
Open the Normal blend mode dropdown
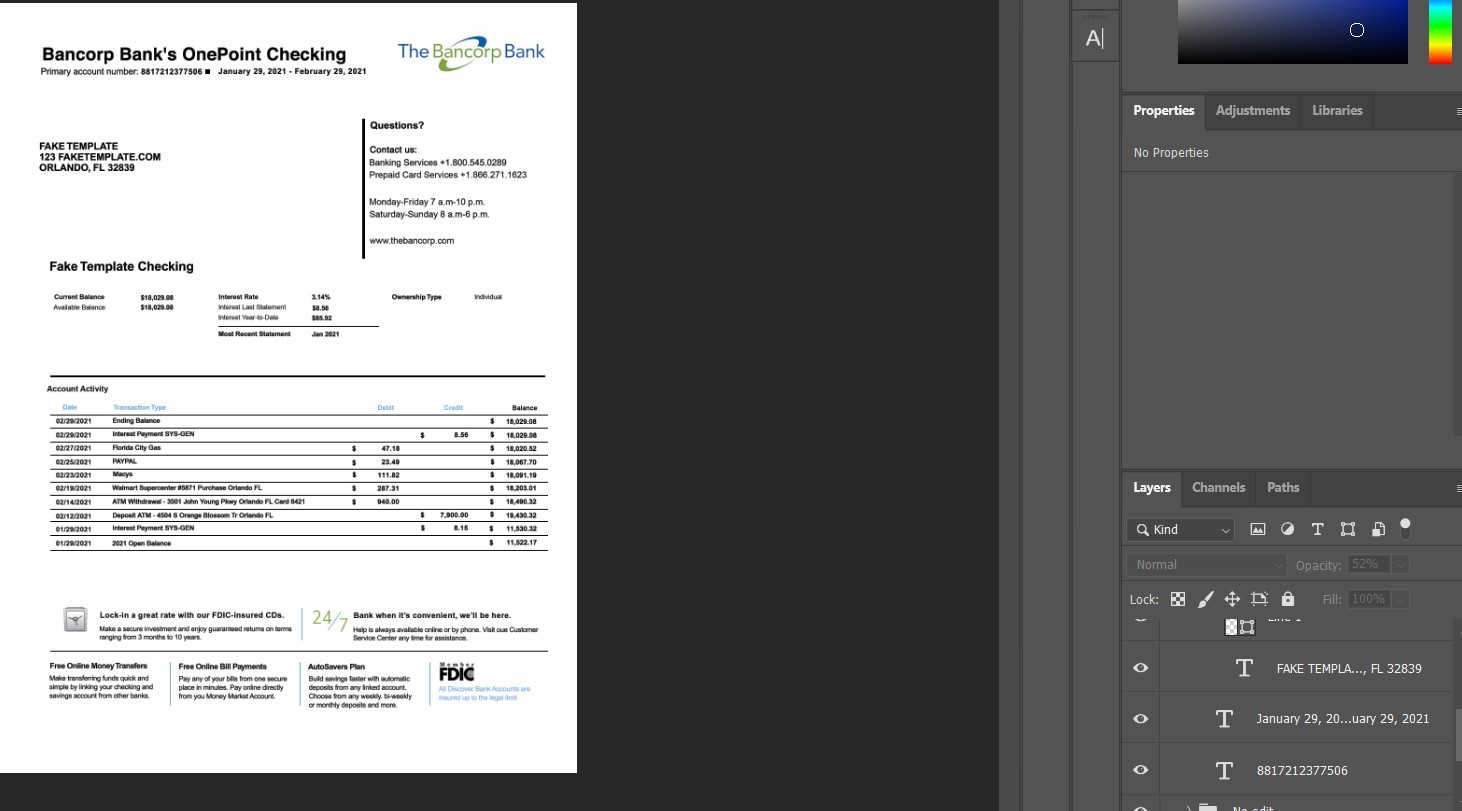(1207, 565)
